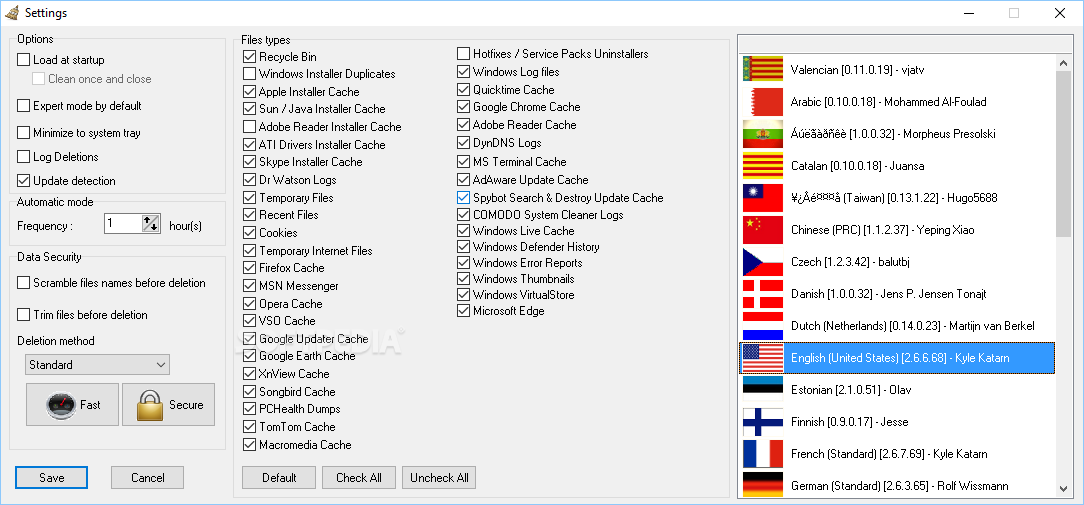This screenshot has height=505, width=1084.
Task: Select English (United States) language entry
Action: coord(897,358)
